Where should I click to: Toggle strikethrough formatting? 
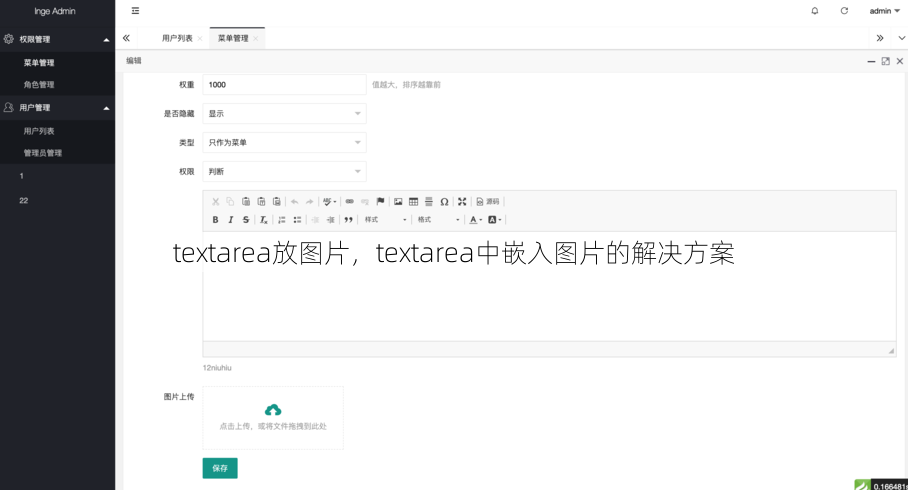(246, 220)
